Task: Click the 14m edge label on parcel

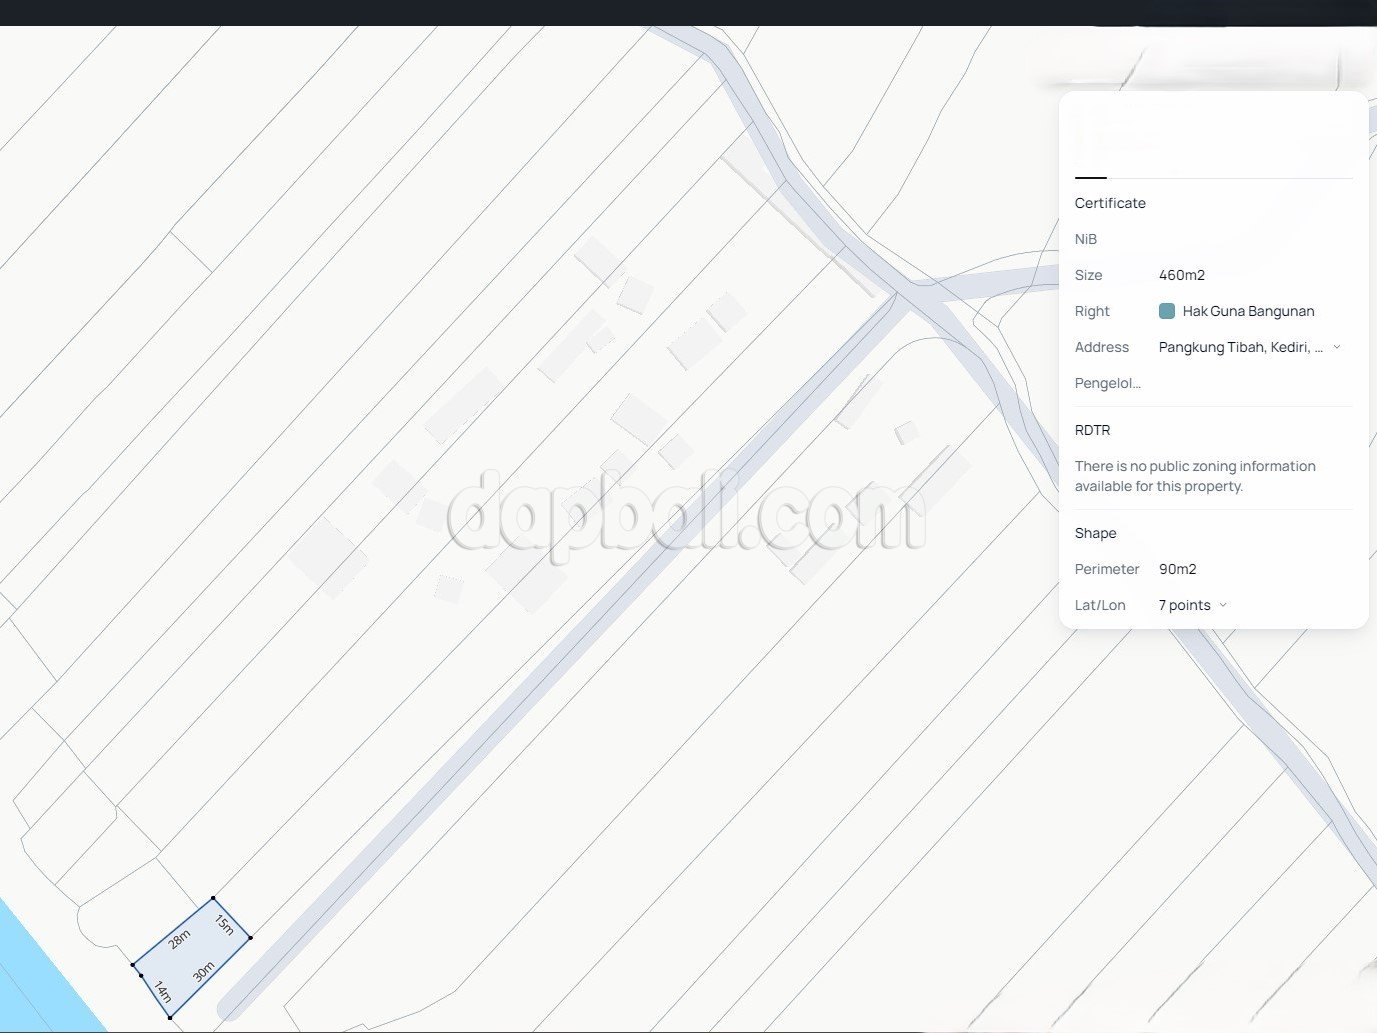Action: click(x=162, y=992)
